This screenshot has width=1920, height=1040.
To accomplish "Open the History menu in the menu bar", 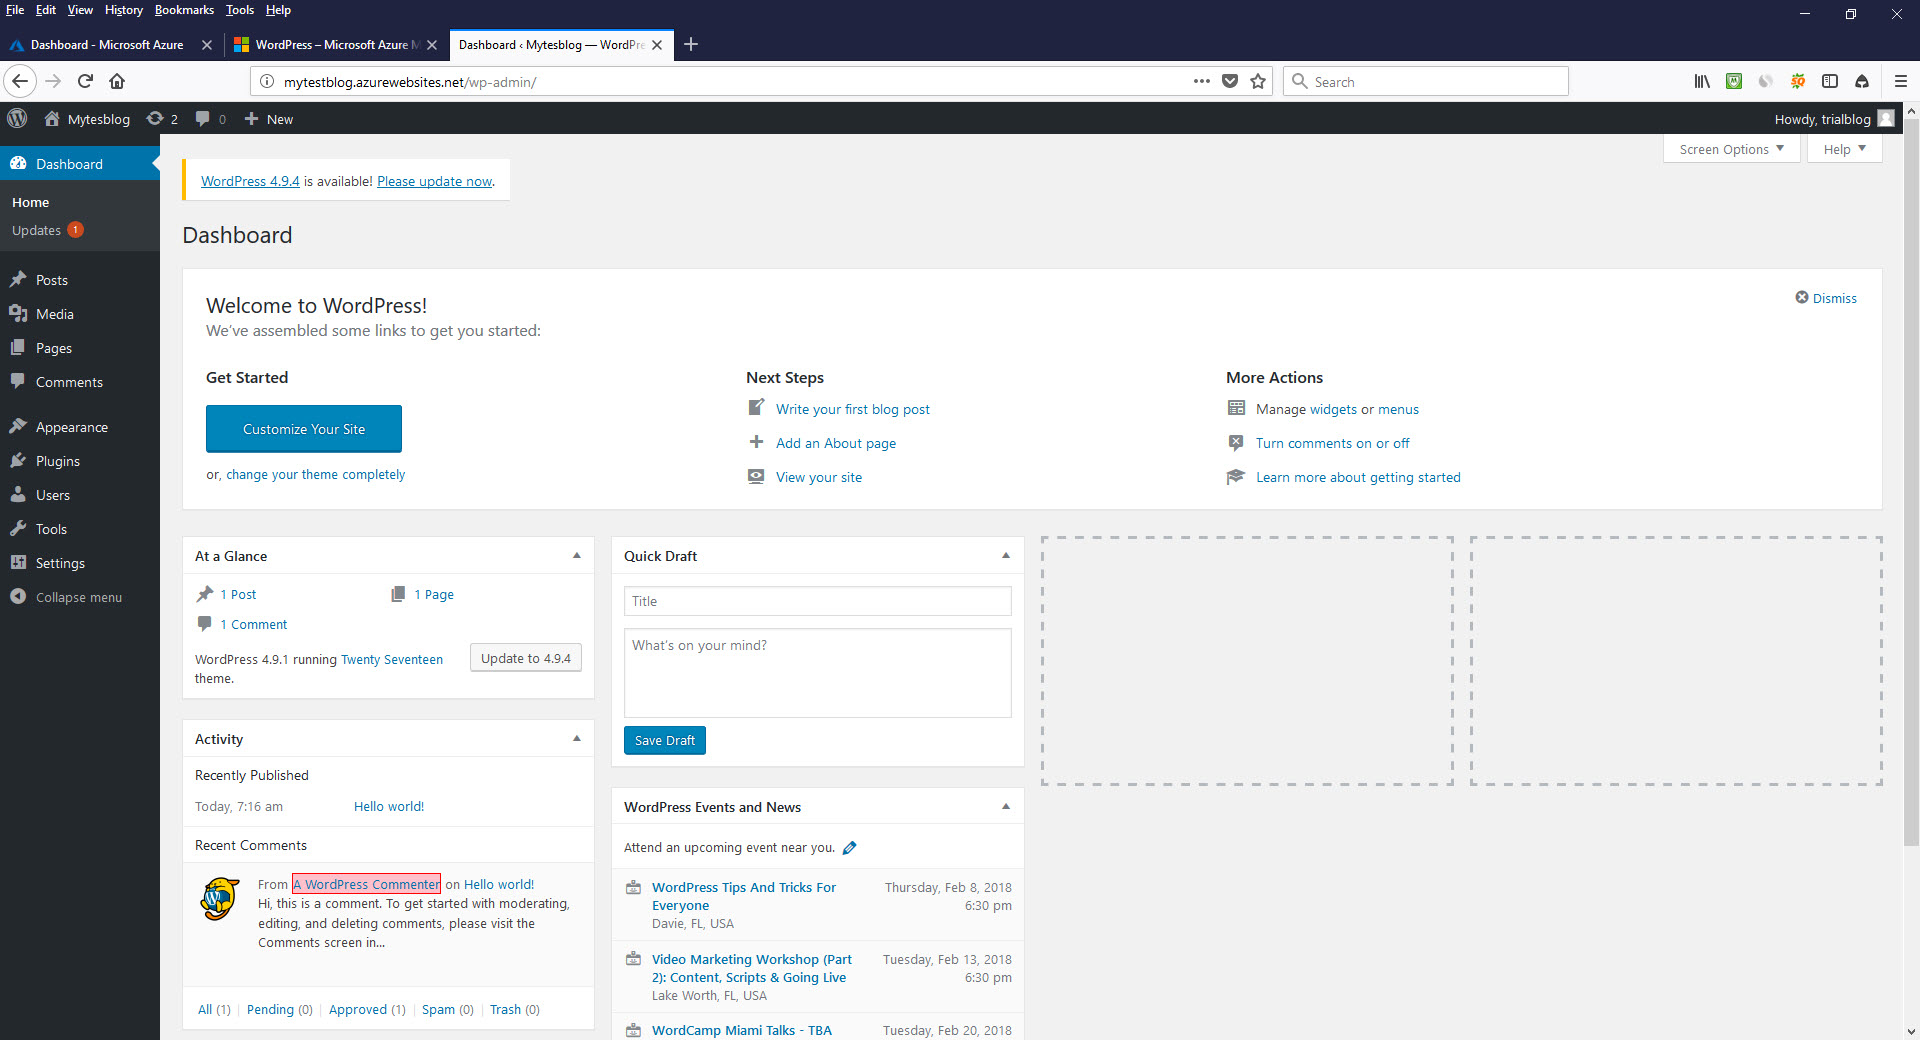I will click(x=123, y=10).
